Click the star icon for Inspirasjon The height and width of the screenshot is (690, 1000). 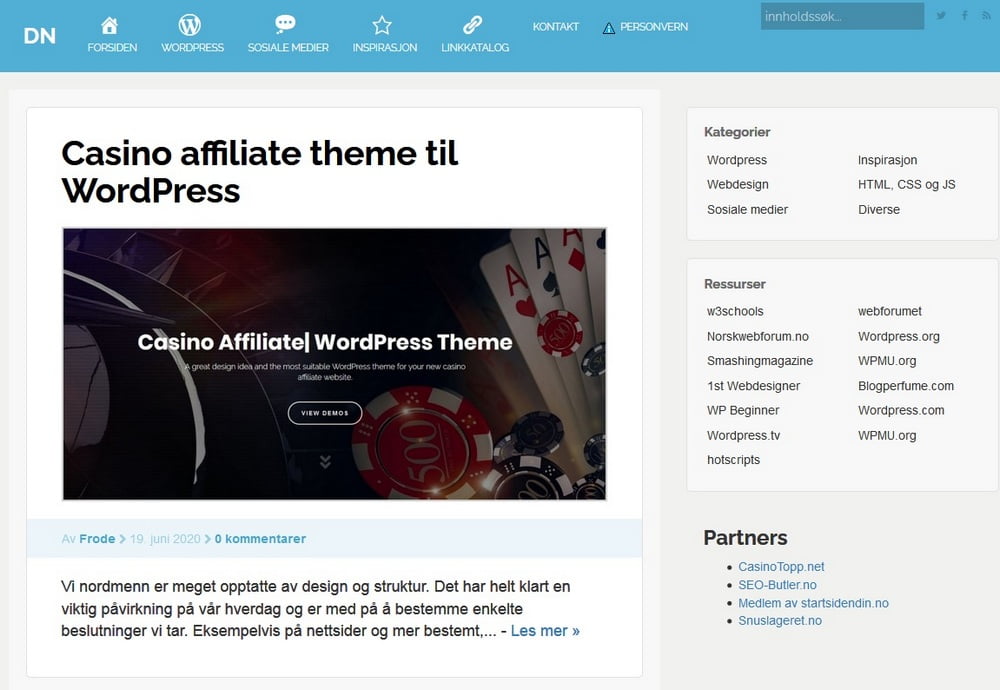click(x=382, y=26)
